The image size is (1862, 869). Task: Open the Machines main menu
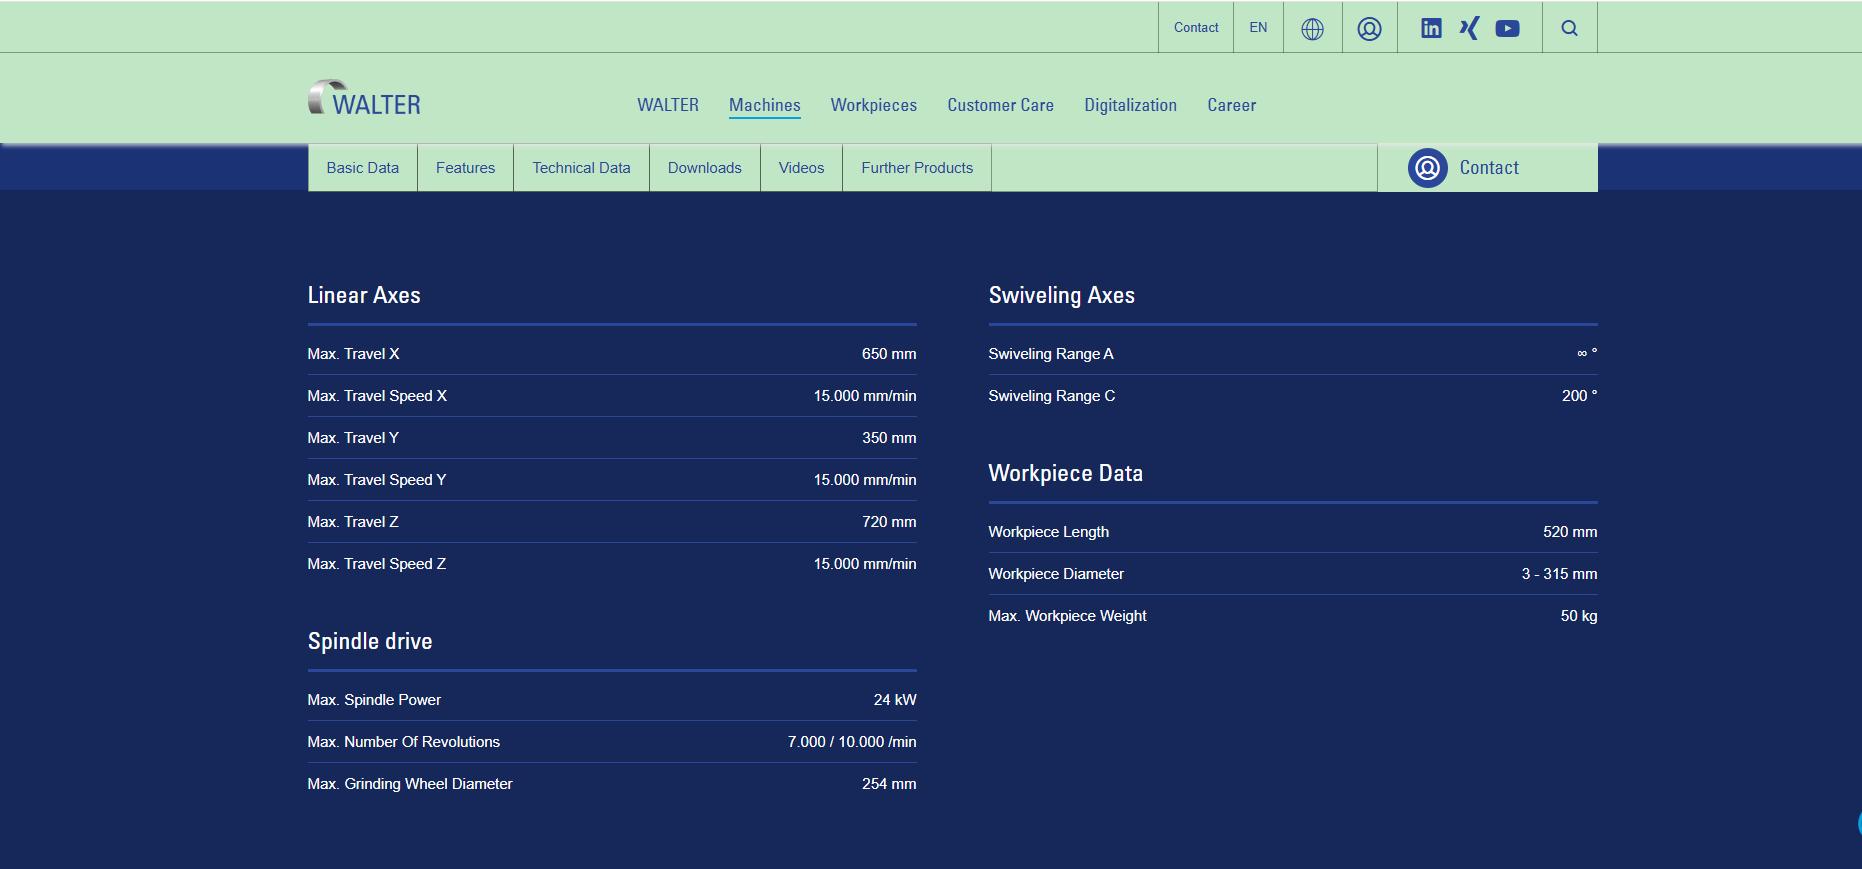pyautogui.click(x=764, y=105)
